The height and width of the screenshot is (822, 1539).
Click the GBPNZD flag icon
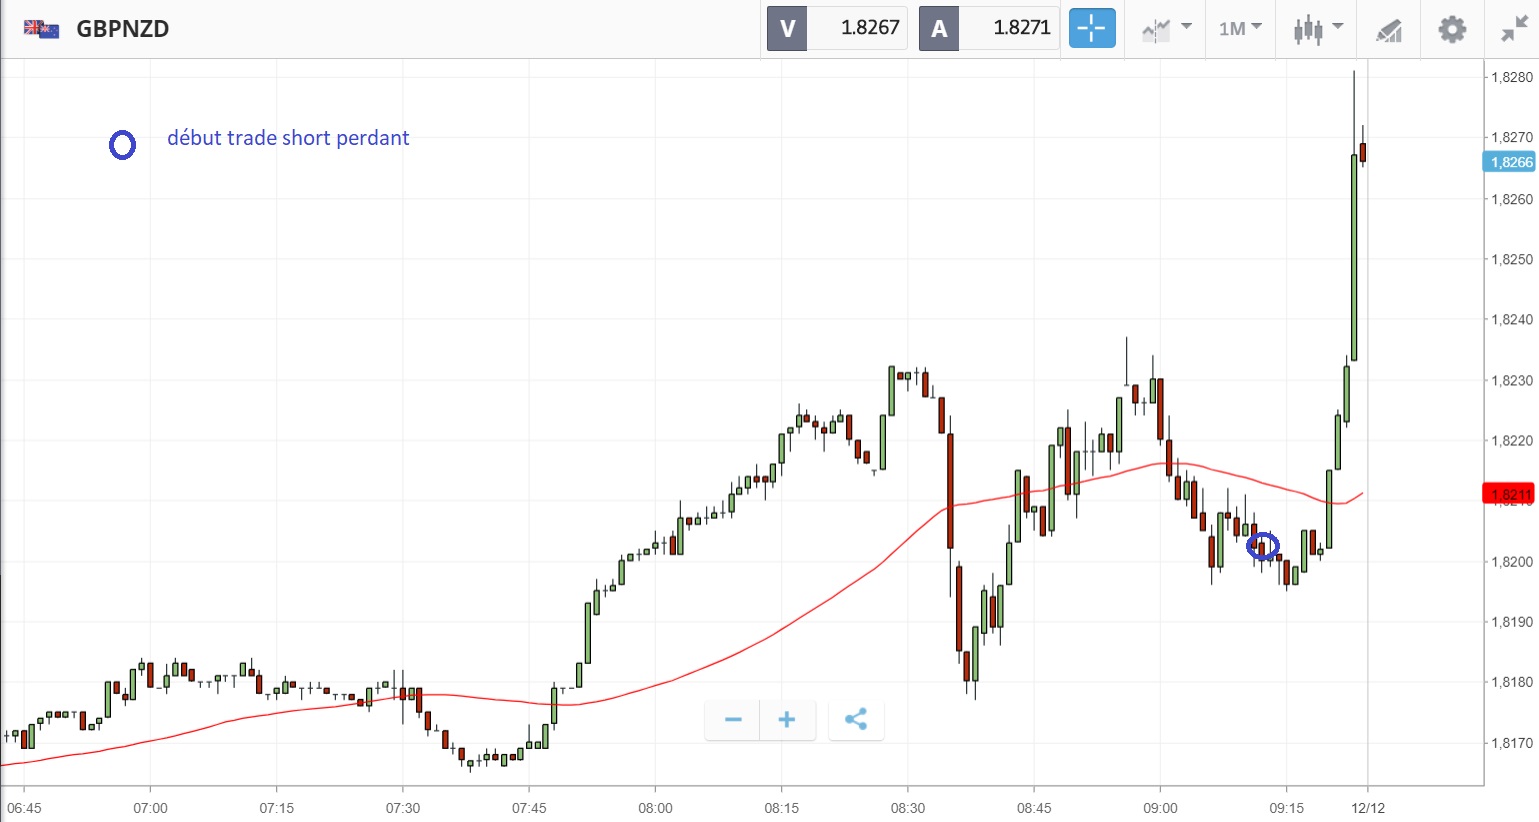(x=41, y=28)
